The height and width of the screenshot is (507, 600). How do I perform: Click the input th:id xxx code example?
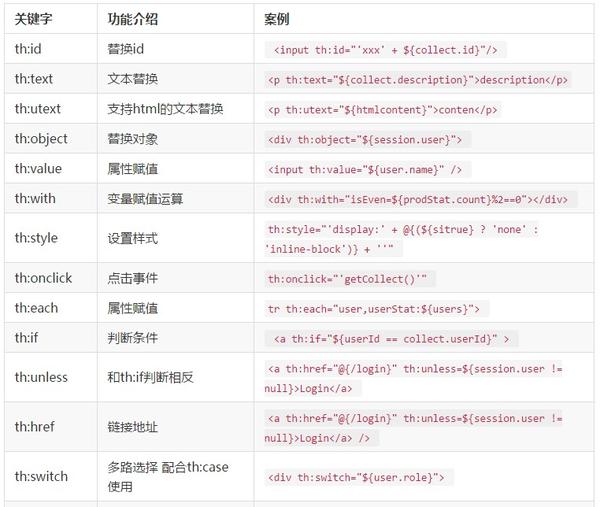385,50
